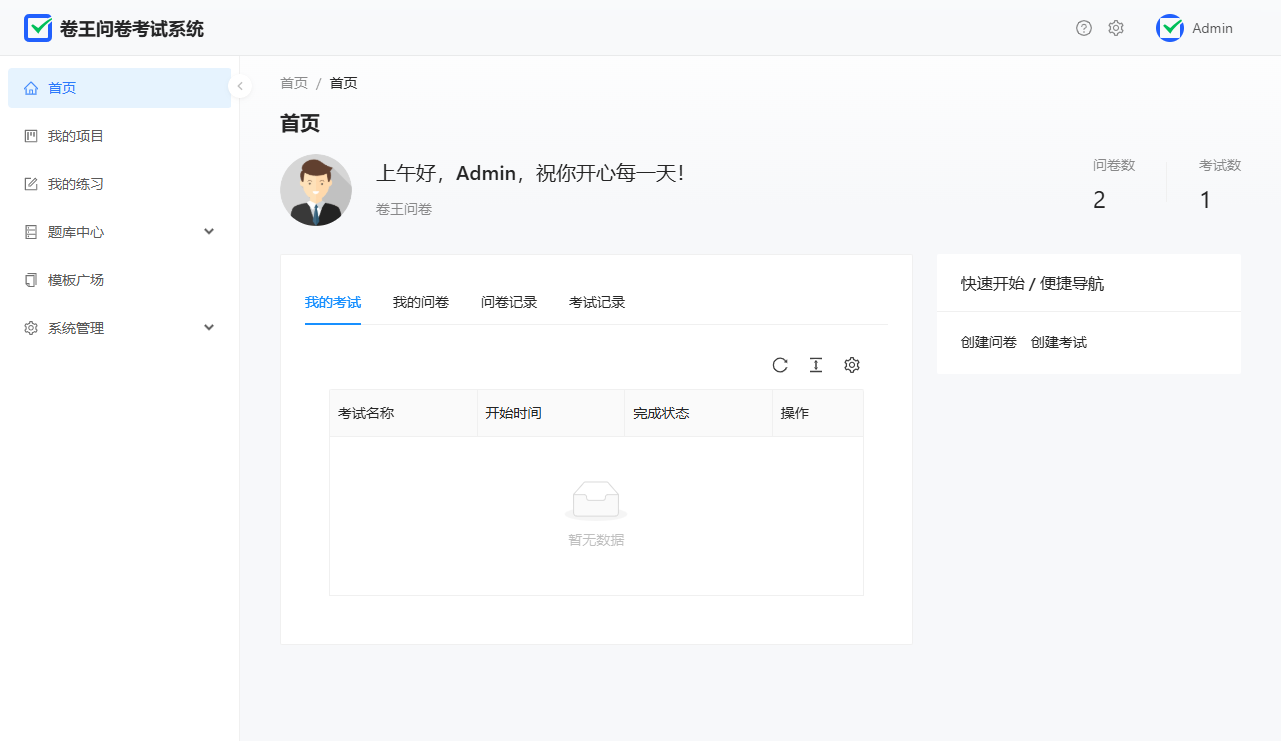This screenshot has width=1281, height=741.
Task: Switch to the 考试记录 tab
Action: coord(597,302)
